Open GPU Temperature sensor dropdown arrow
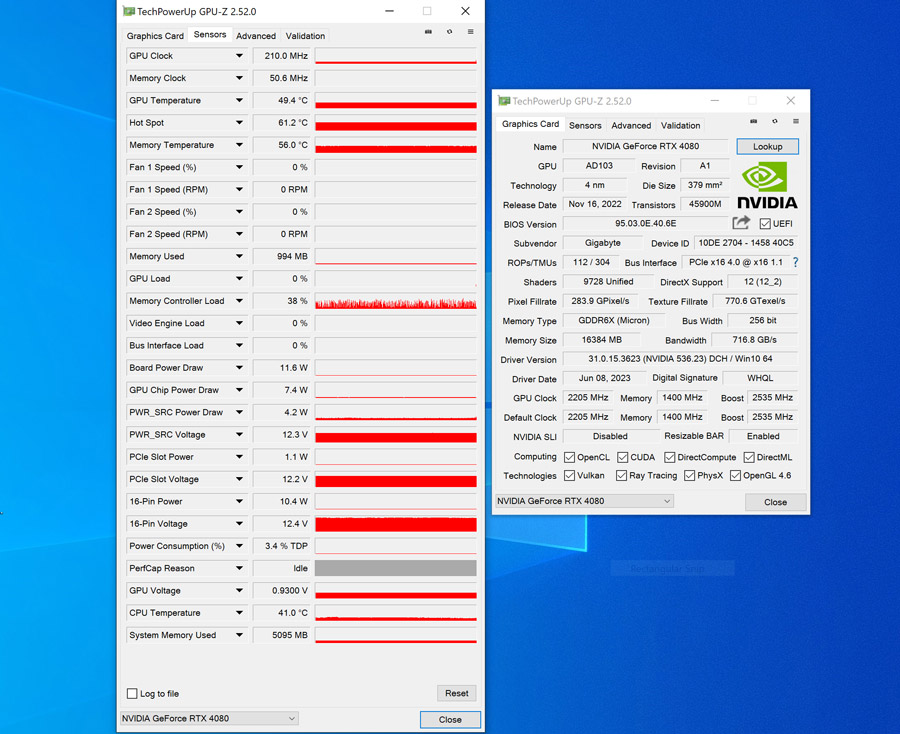Screen dimensions: 900x734 (239, 100)
